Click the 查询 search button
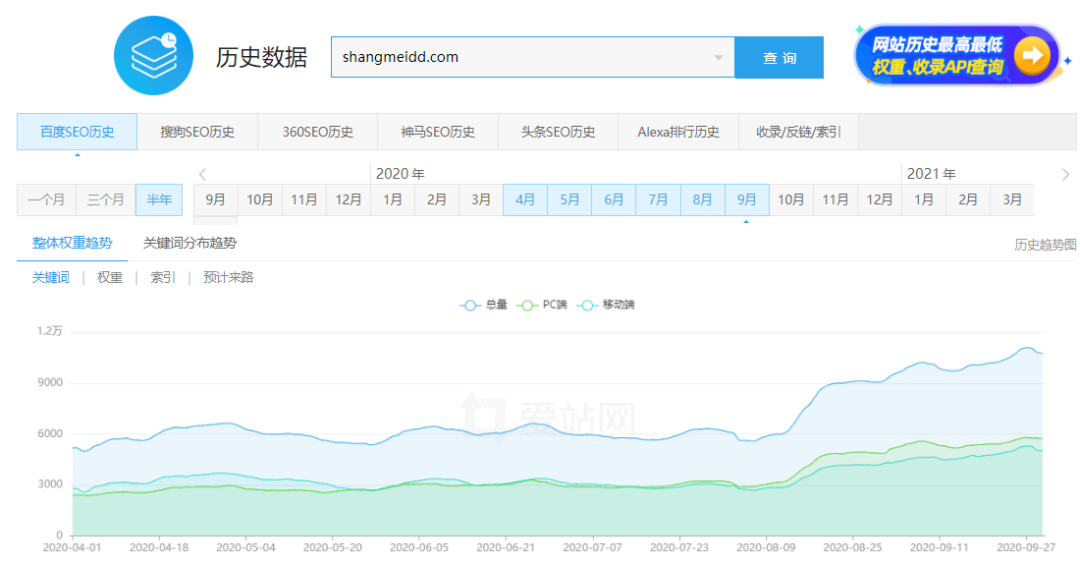1080x564 pixels. pos(779,57)
